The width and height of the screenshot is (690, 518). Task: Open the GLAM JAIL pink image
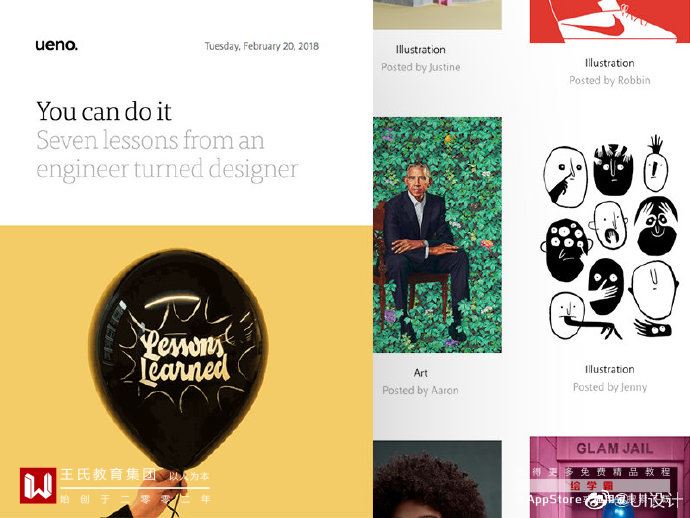pos(610,477)
